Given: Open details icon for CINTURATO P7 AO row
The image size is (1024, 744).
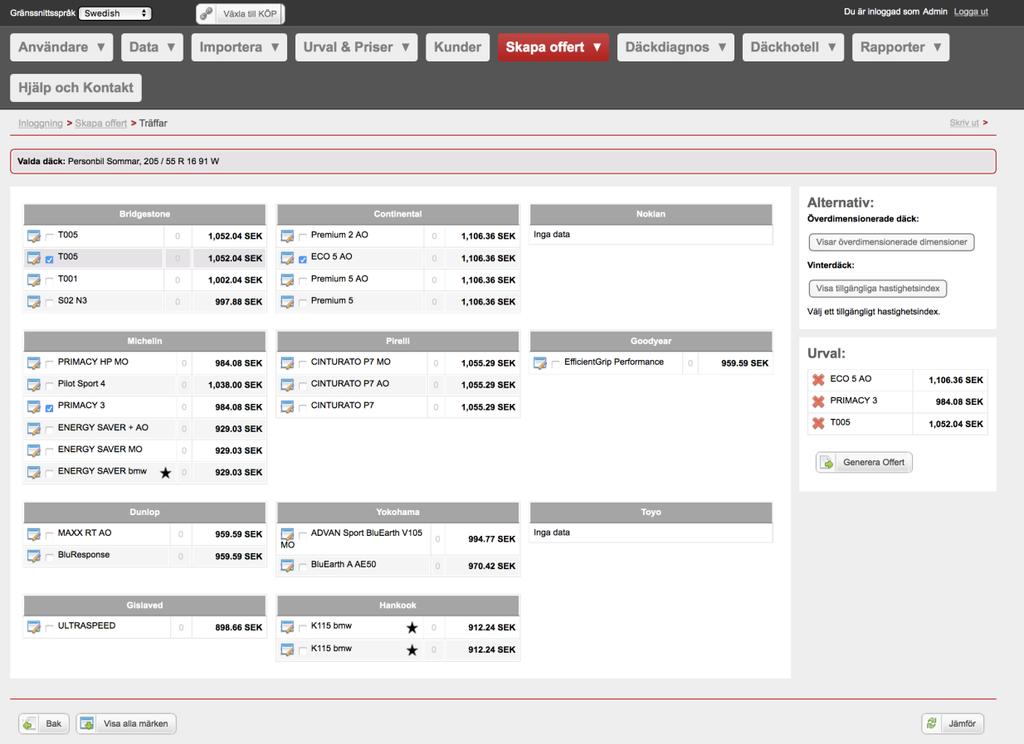Looking at the screenshot, I should coord(287,385).
